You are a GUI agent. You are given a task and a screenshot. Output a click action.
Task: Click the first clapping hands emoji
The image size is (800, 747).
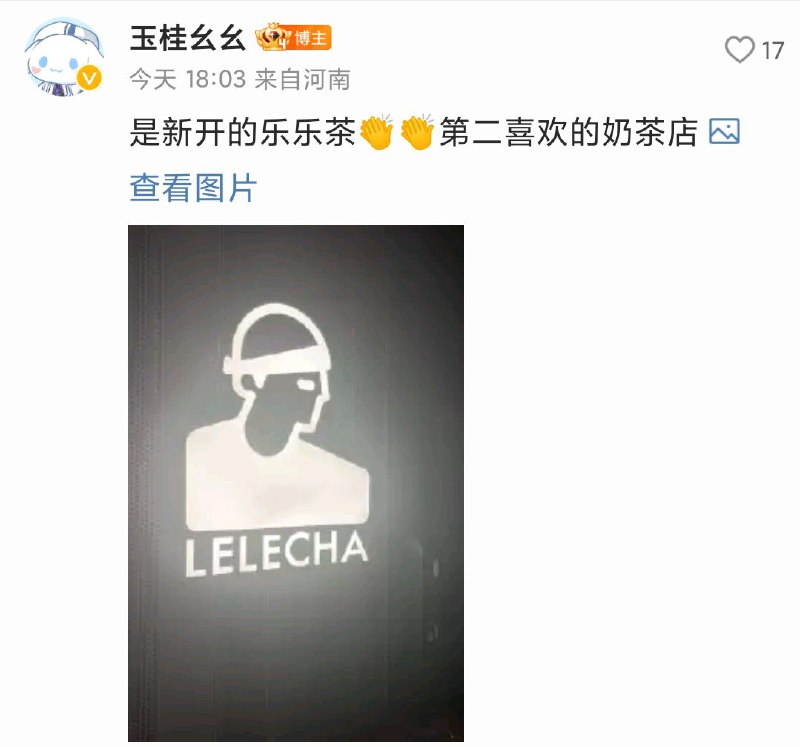[x=377, y=132]
